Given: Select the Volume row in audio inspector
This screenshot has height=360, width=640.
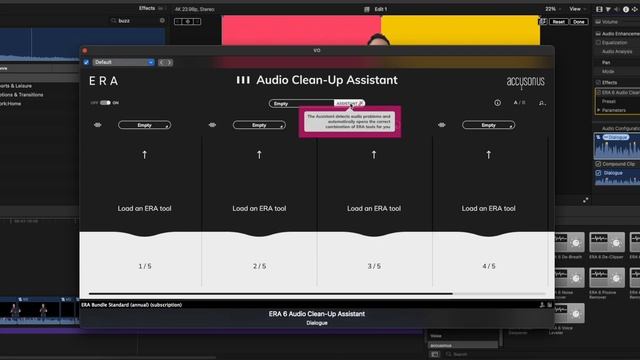Looking at the screenshot, I should tap(617, 22).
